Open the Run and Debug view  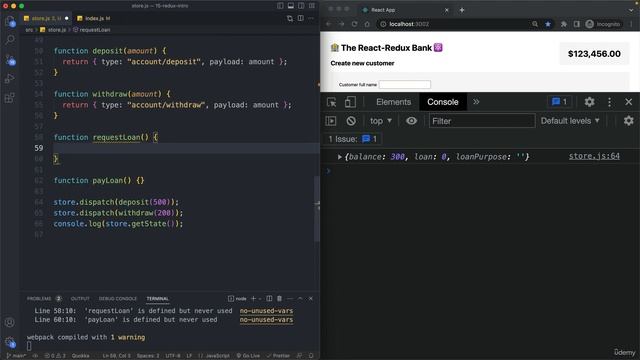click(10, 78)
